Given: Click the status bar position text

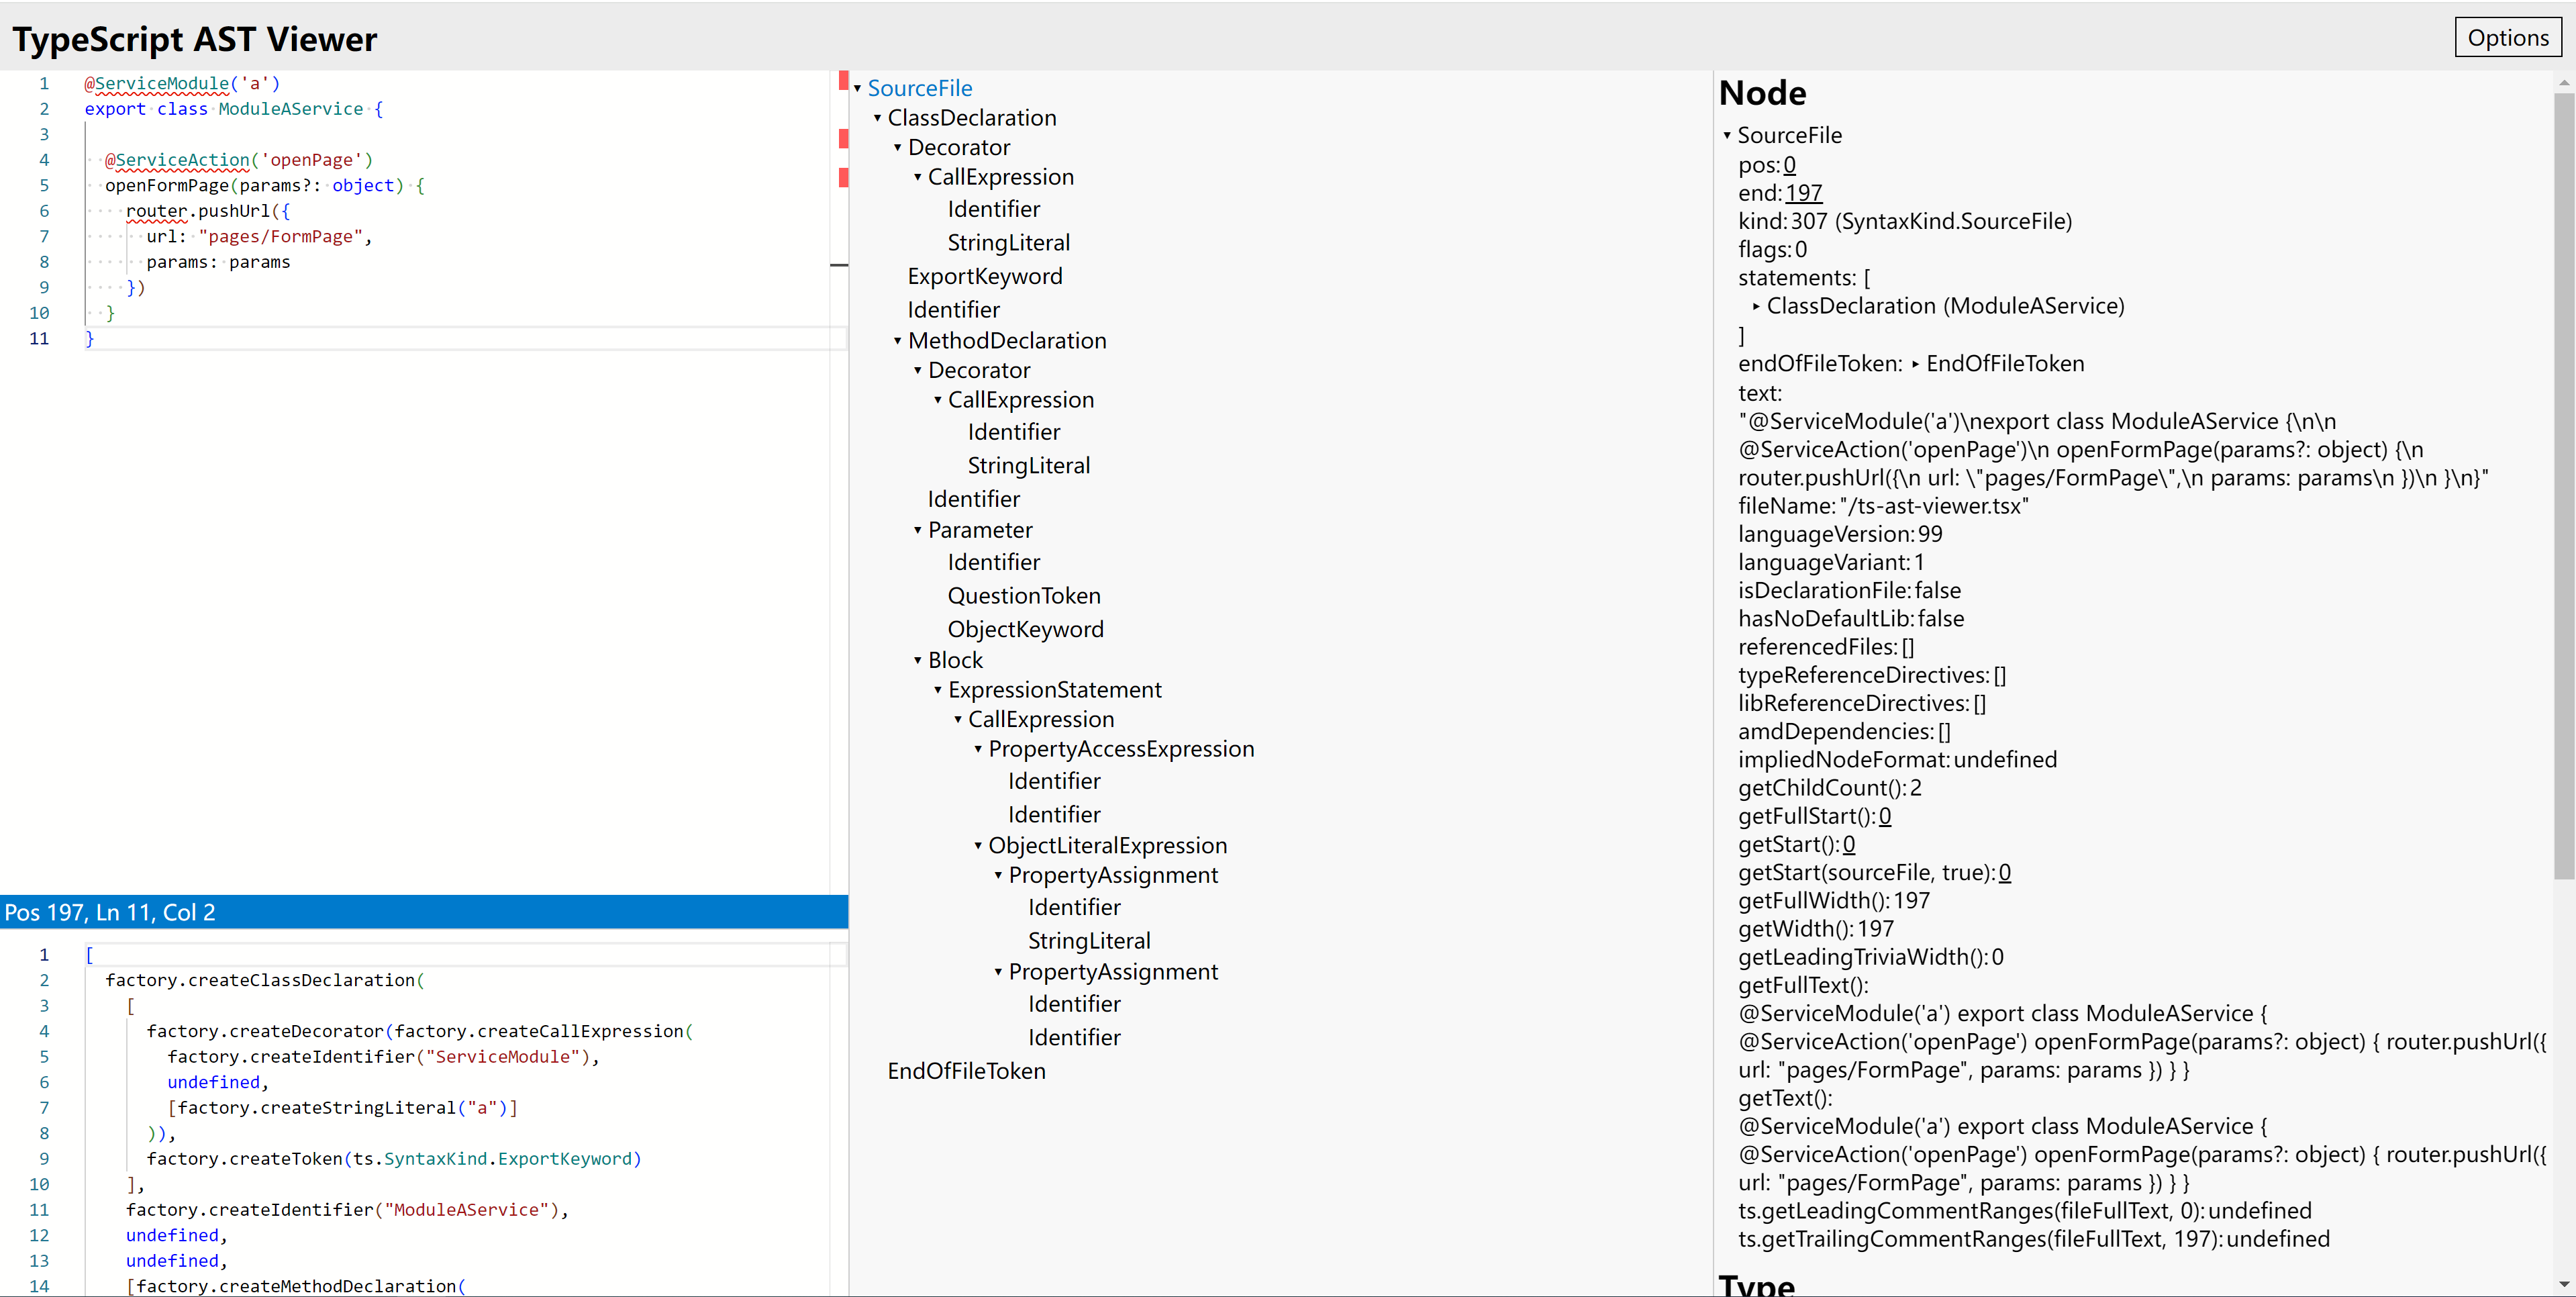Looking at the screenshot, I should coord(110,912).
